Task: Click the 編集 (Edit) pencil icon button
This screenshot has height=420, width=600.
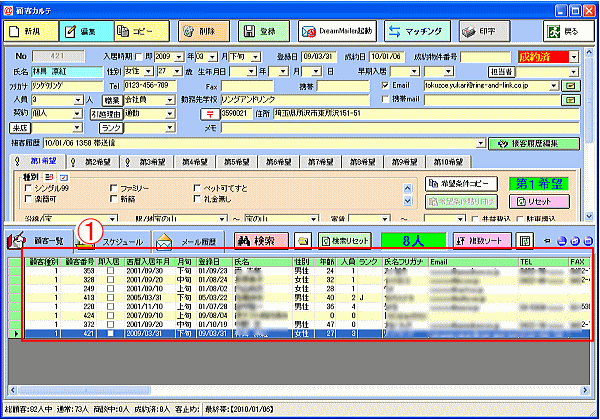Action: (86, 31)
